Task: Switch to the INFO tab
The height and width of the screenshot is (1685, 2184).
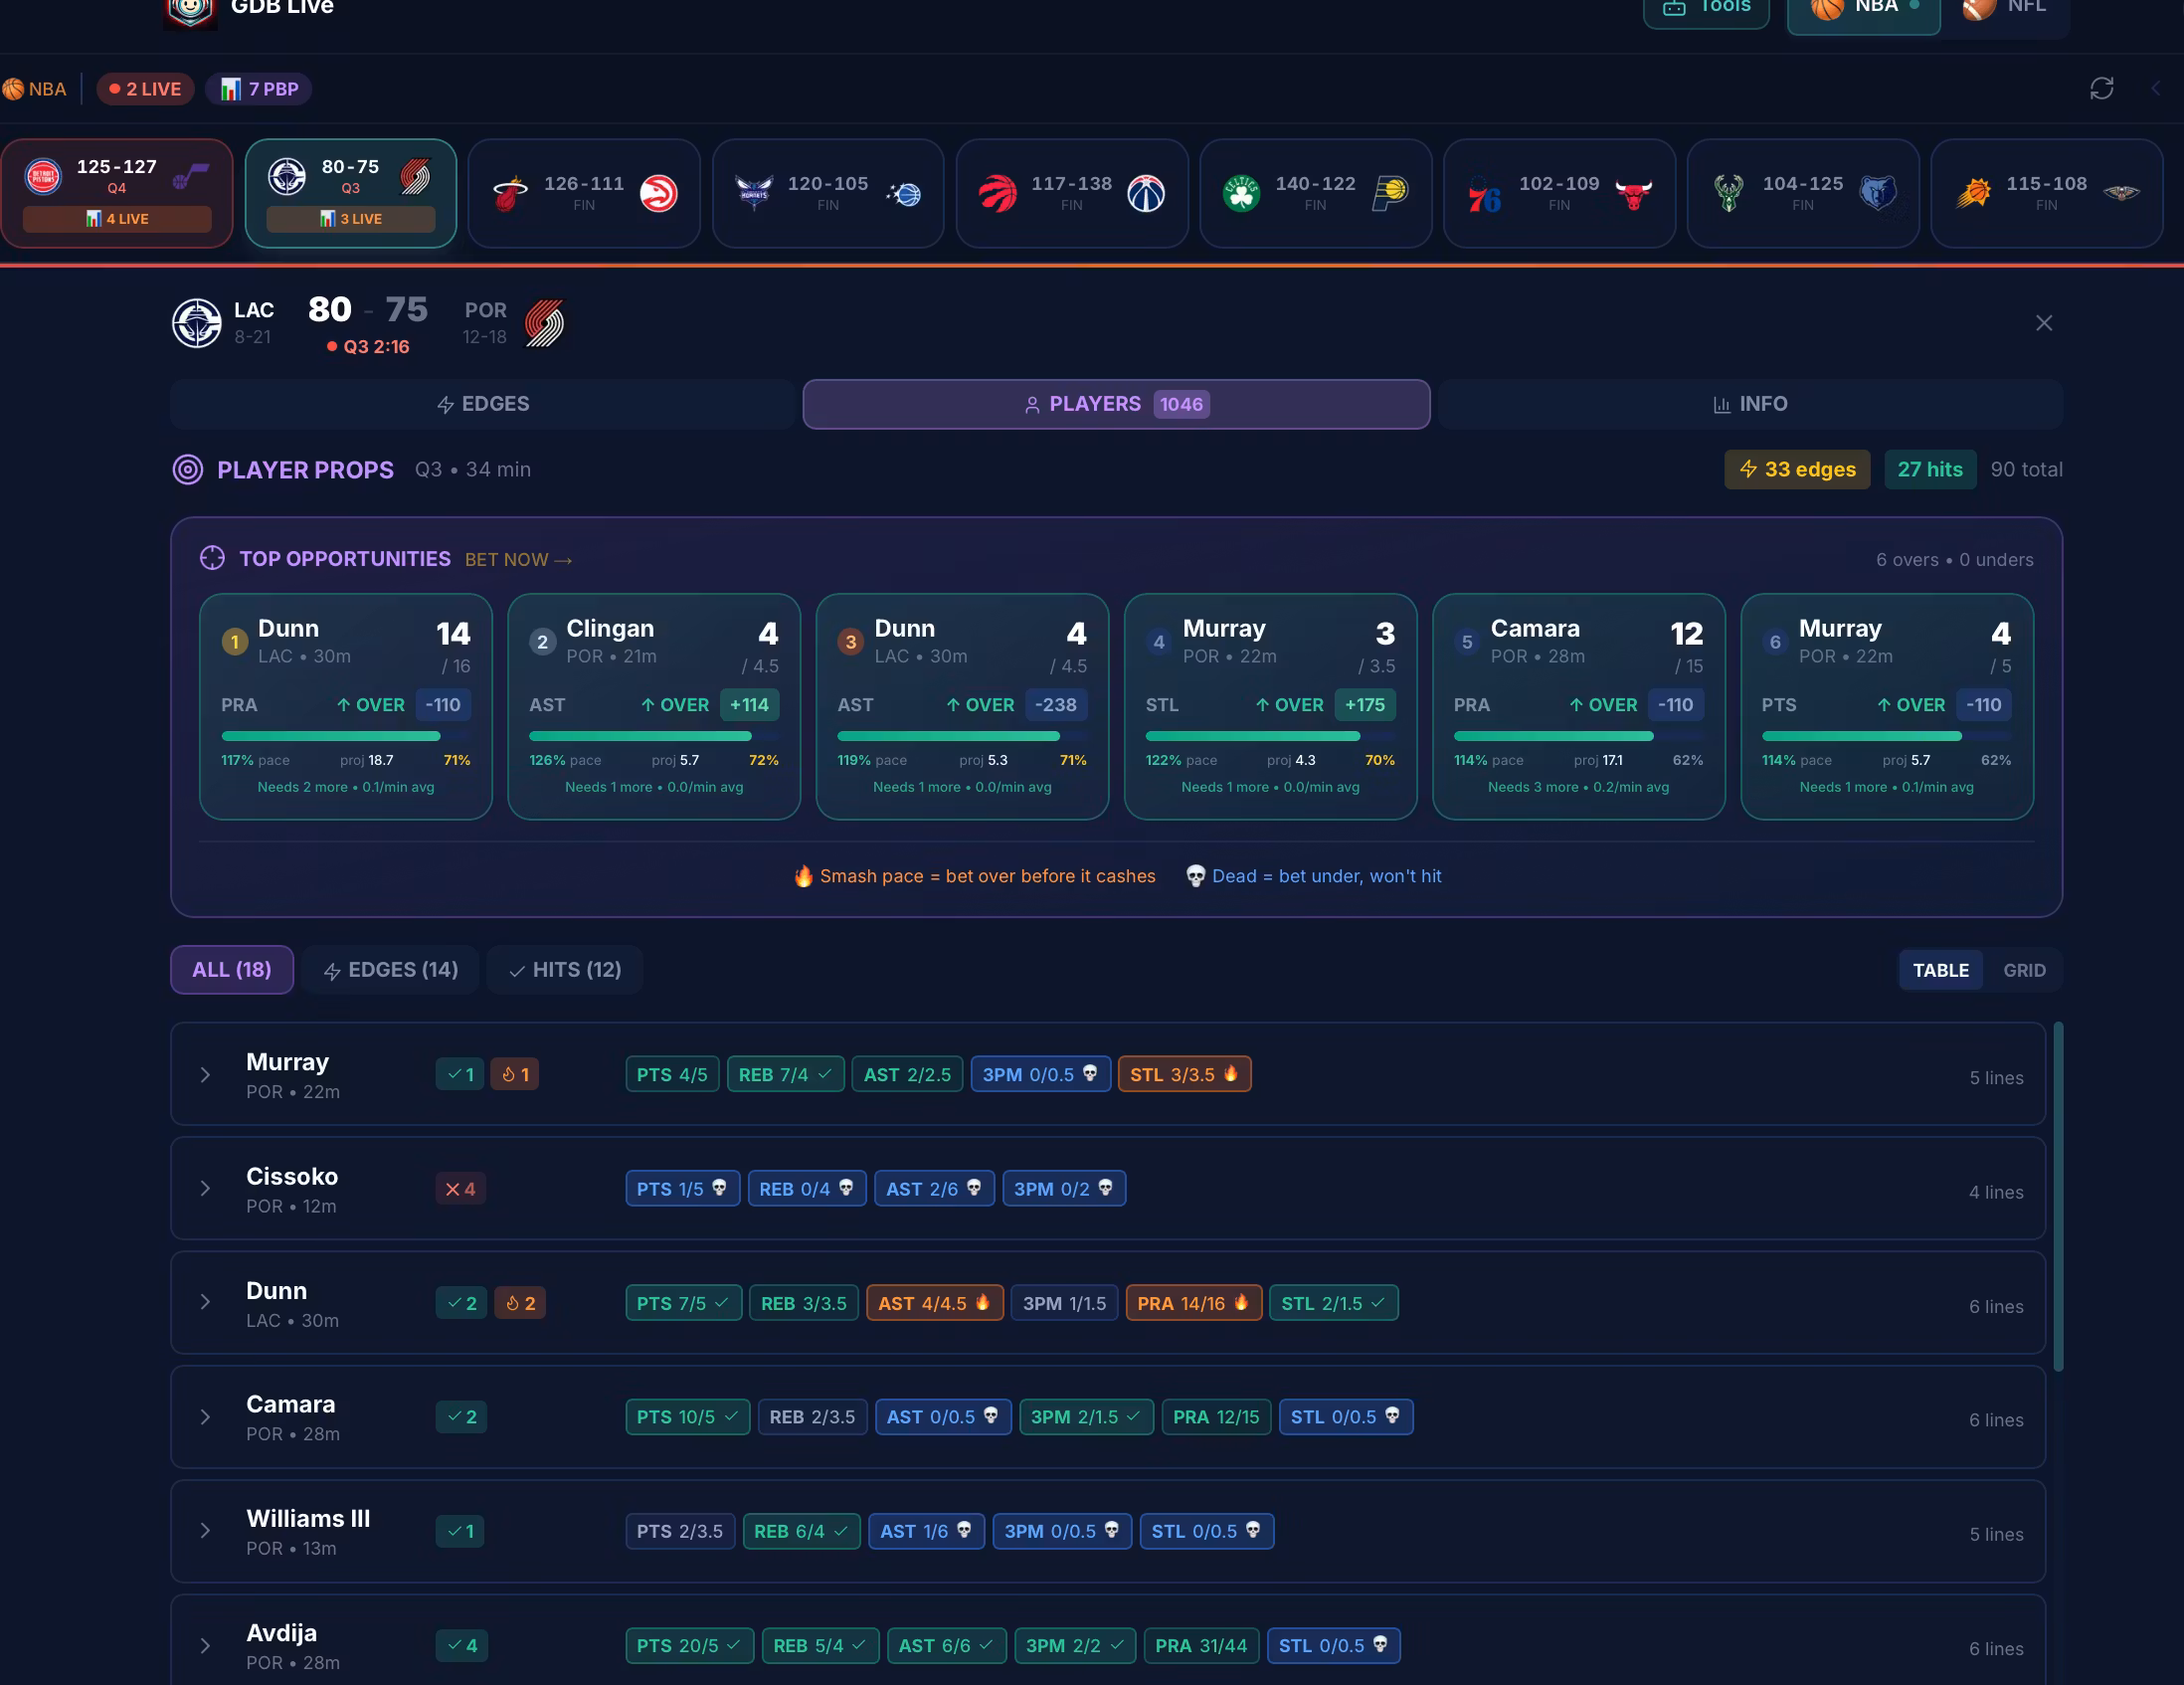Action: [x=1749, y=404]
